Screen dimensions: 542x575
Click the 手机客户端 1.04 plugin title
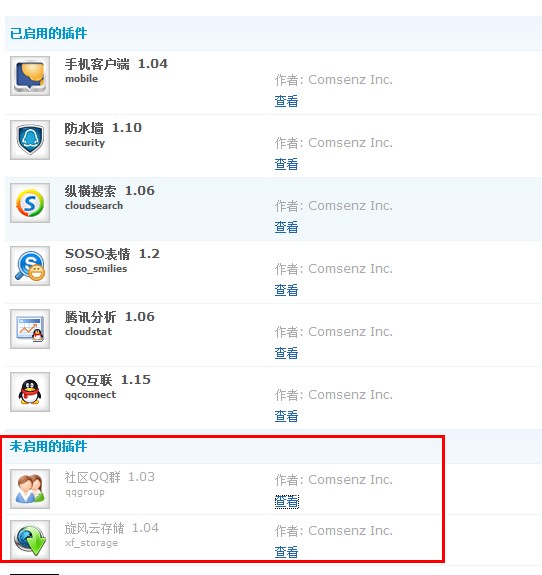pos(116,64)
